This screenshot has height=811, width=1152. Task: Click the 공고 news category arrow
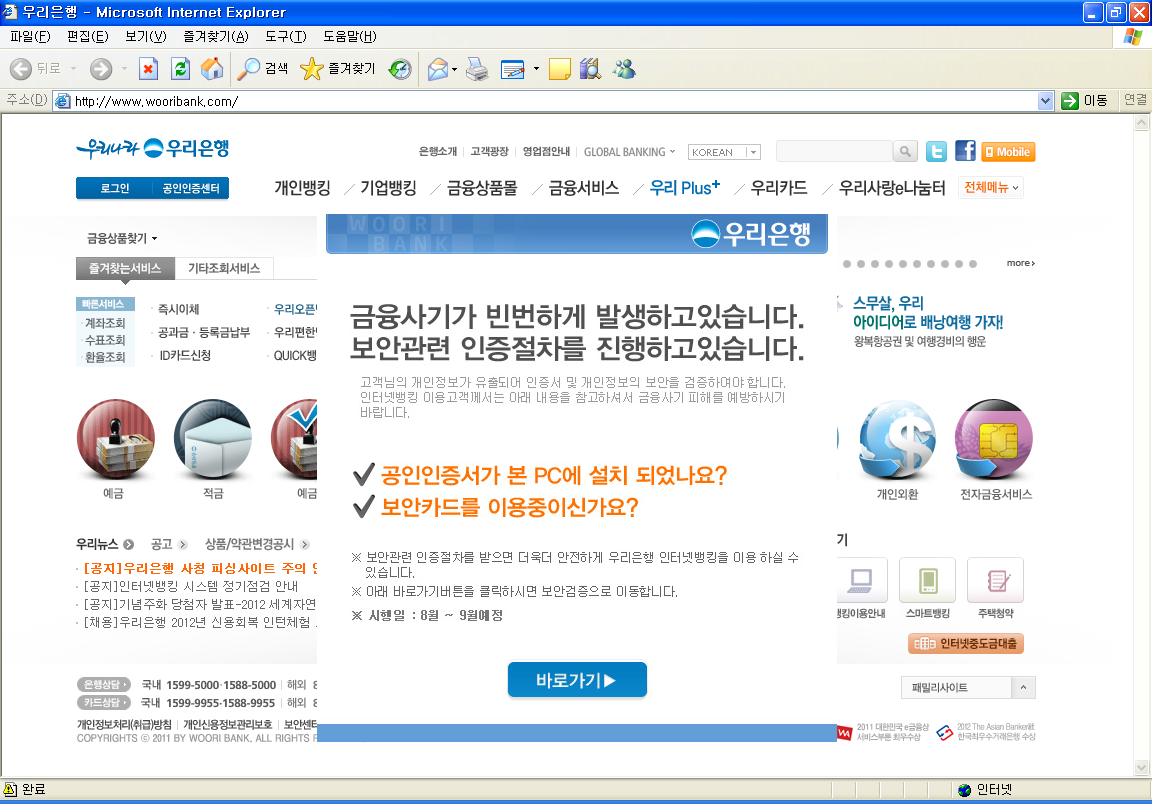183,544
